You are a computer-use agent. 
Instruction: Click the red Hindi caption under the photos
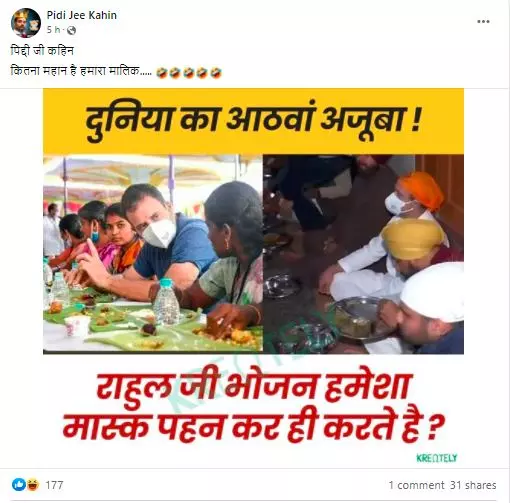click(x=253, y=408)
